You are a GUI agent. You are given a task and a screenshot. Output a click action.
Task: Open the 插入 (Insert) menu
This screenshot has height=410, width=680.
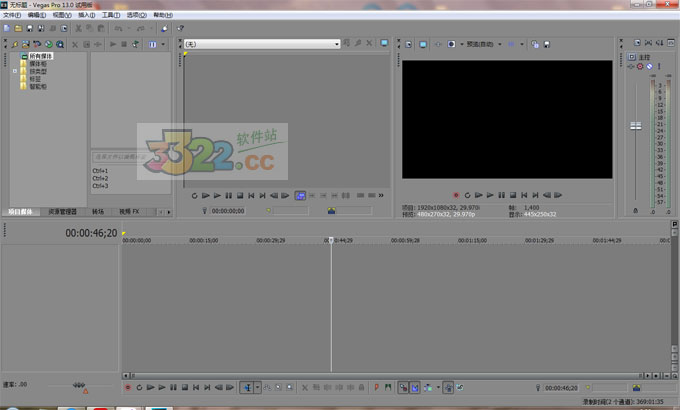pos(86,15)
